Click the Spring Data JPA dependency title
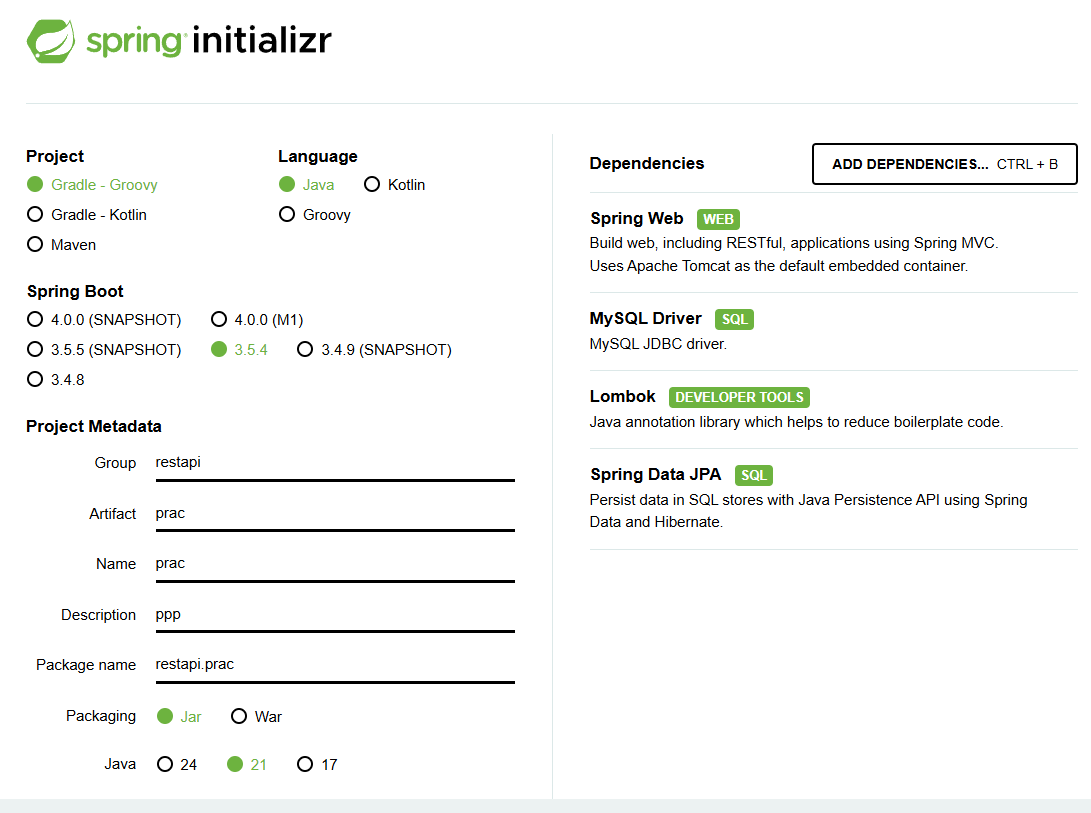The height and width of the screenshot is (813, 1091). click(x=655, y=474)
